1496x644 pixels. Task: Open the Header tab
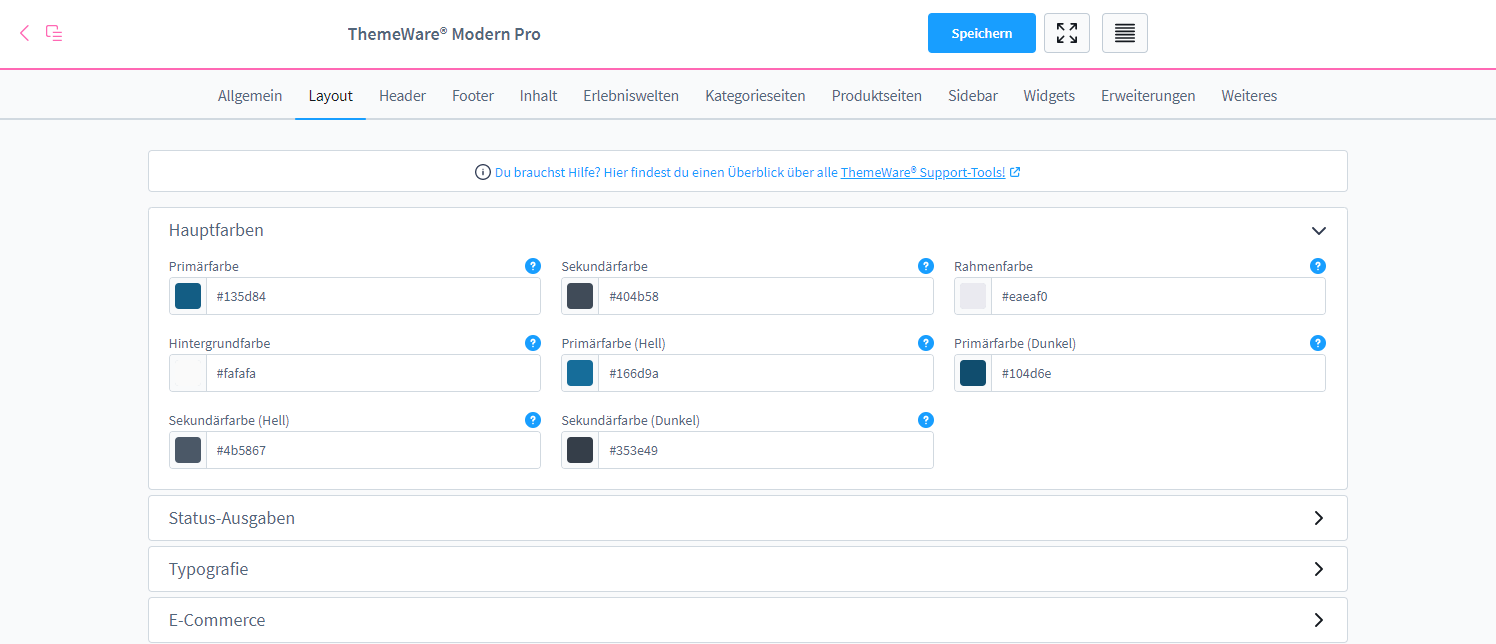coord(402,96)
